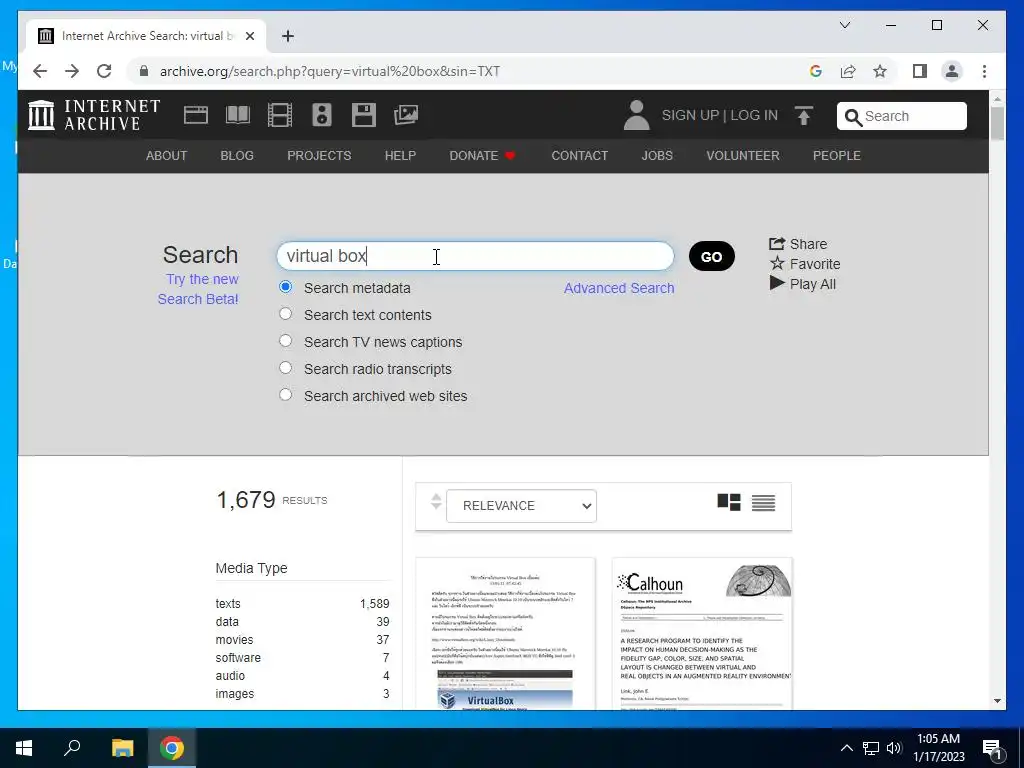Toggle sort direction arrows
This screenshot has height=768, width=1024.
click(x=436, y=502)
